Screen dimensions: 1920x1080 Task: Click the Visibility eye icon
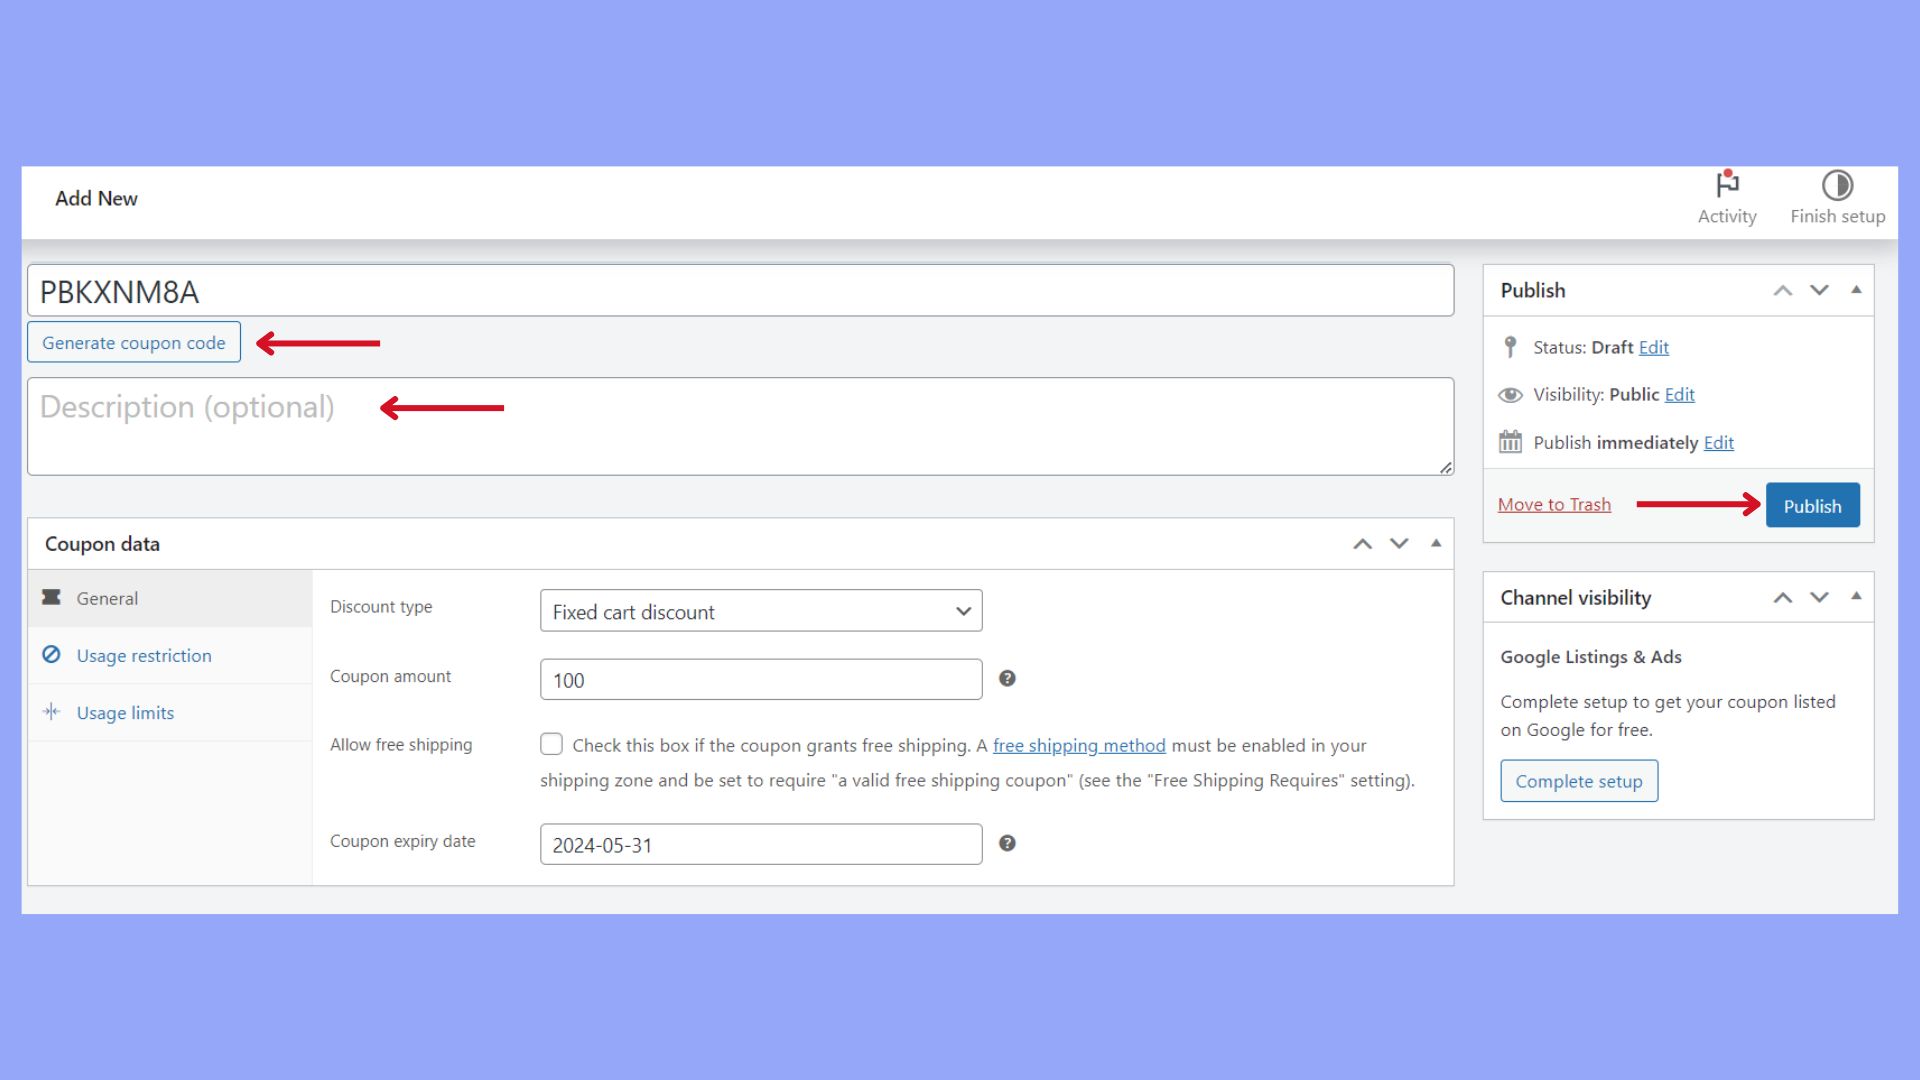1510,395
